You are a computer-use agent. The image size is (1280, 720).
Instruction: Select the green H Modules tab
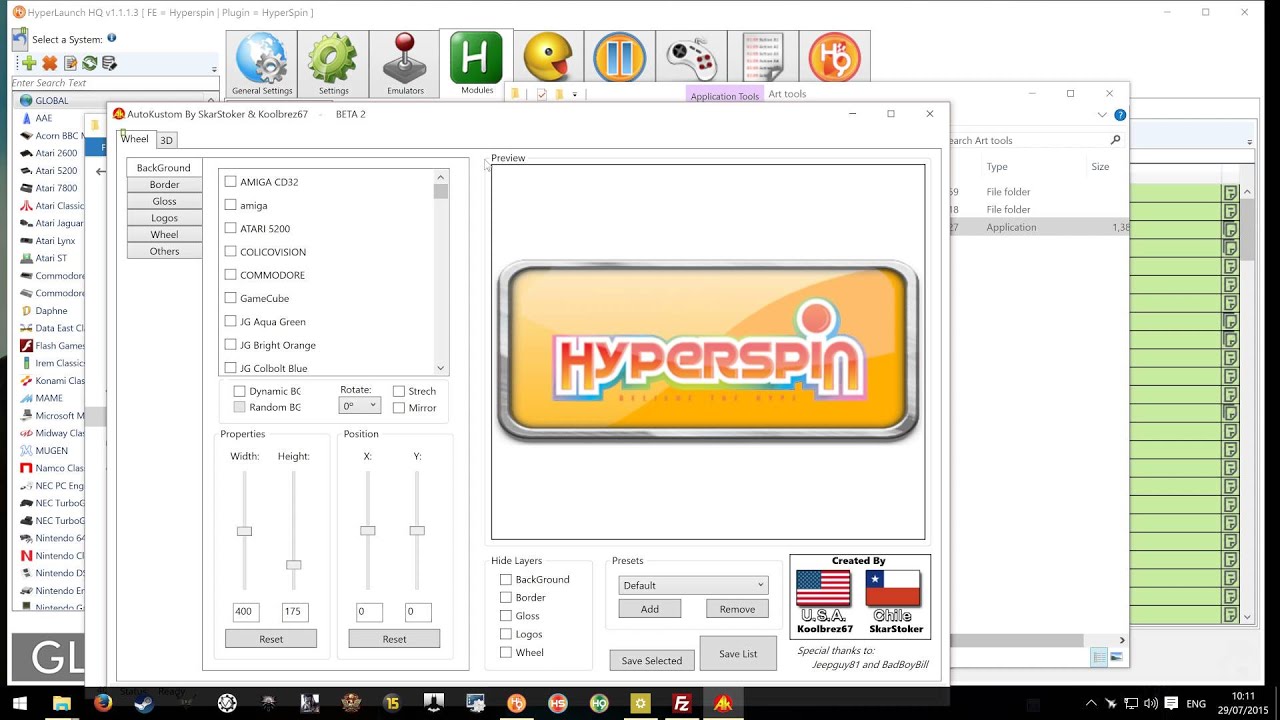click(x=477, y=65)
